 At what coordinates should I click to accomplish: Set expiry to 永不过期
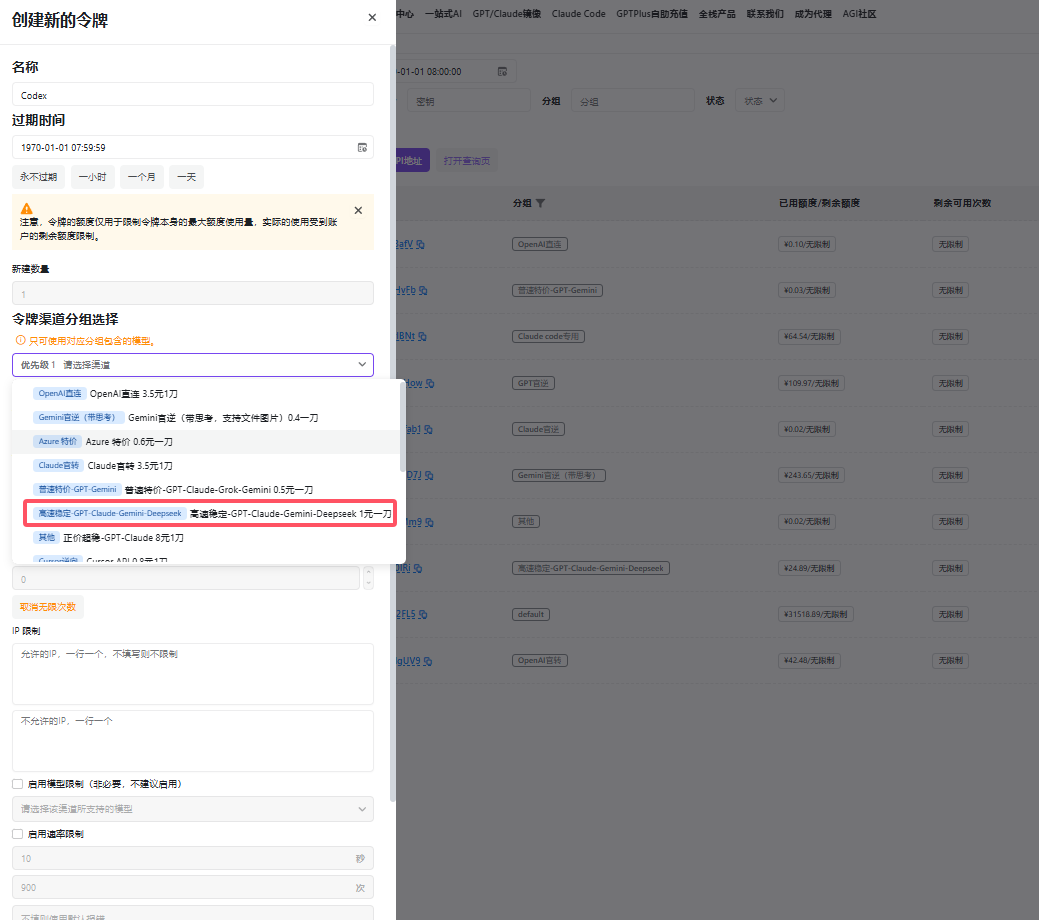point(38,177)
